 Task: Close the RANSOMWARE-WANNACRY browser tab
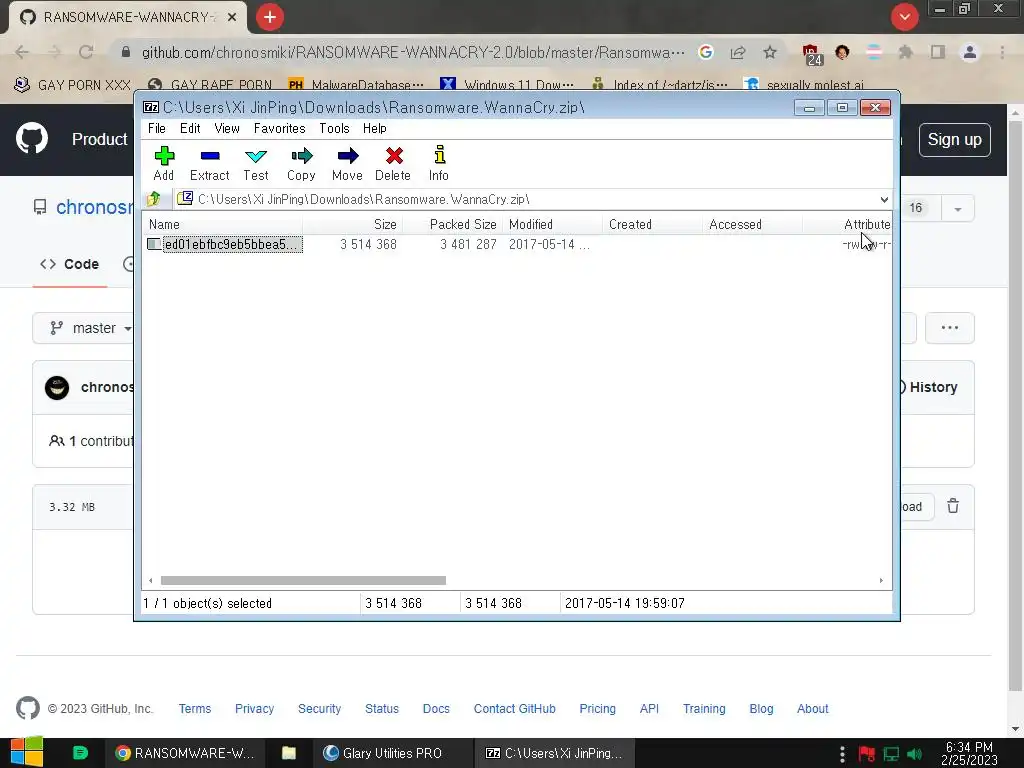pyautogui.click(x=232, y=17)
